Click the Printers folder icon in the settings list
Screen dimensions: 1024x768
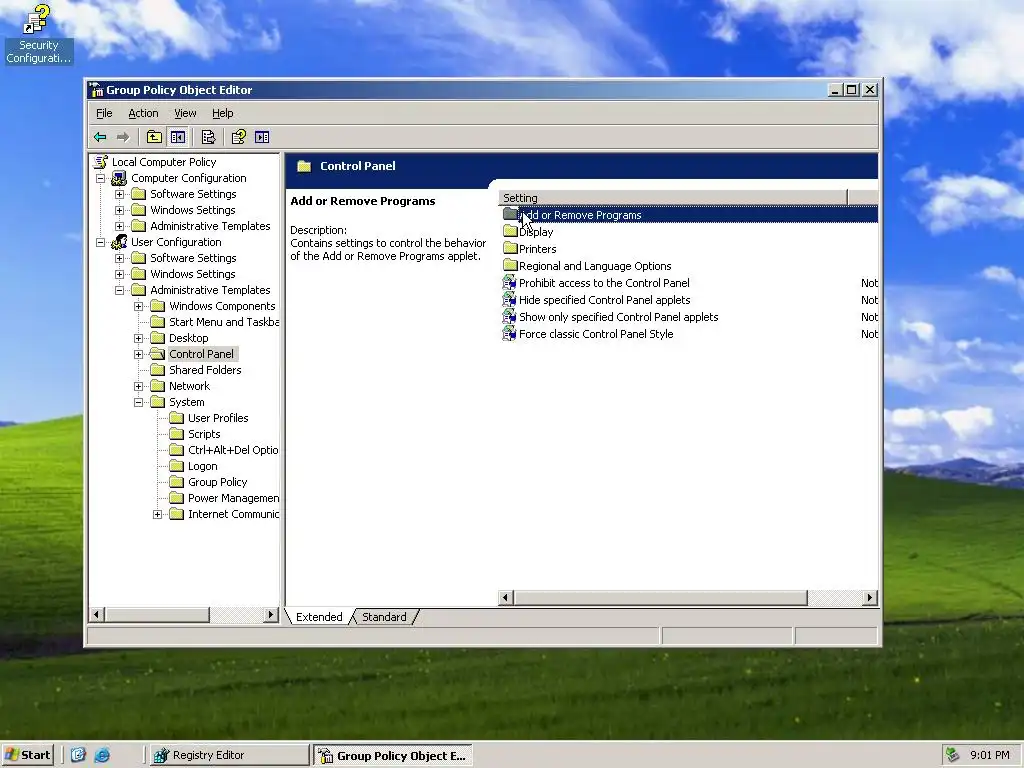pos(510,248)
